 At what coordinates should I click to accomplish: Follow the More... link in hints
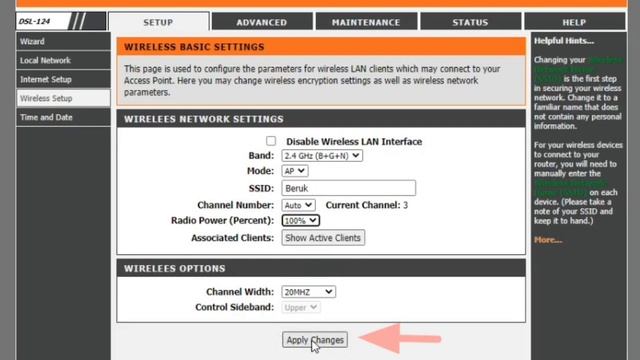(548, 240)
